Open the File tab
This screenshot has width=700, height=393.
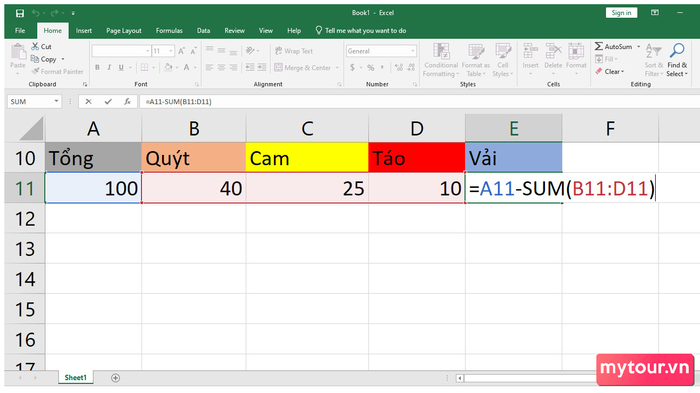coord(20,31)
